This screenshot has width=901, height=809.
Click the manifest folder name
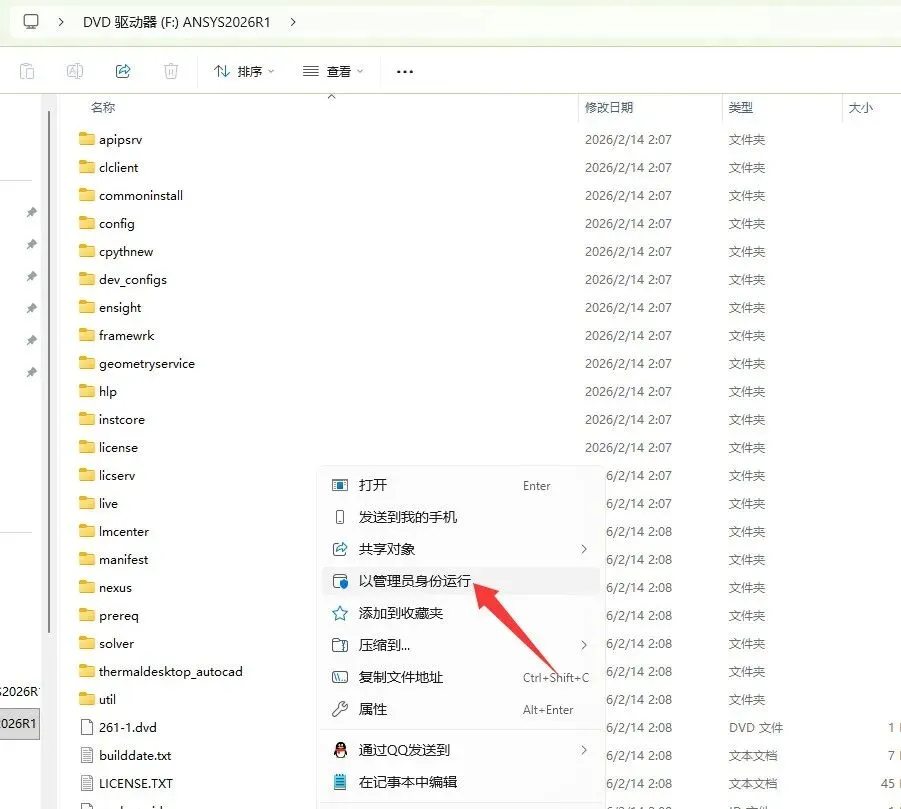[123, 560]
